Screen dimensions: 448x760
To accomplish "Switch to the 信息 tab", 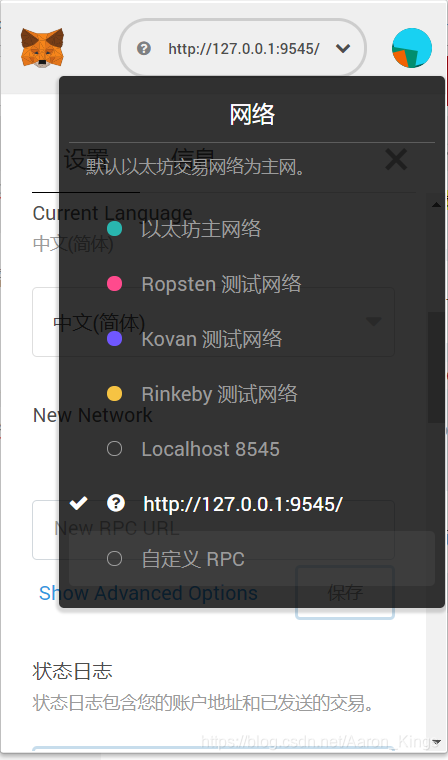I will 193,158.
